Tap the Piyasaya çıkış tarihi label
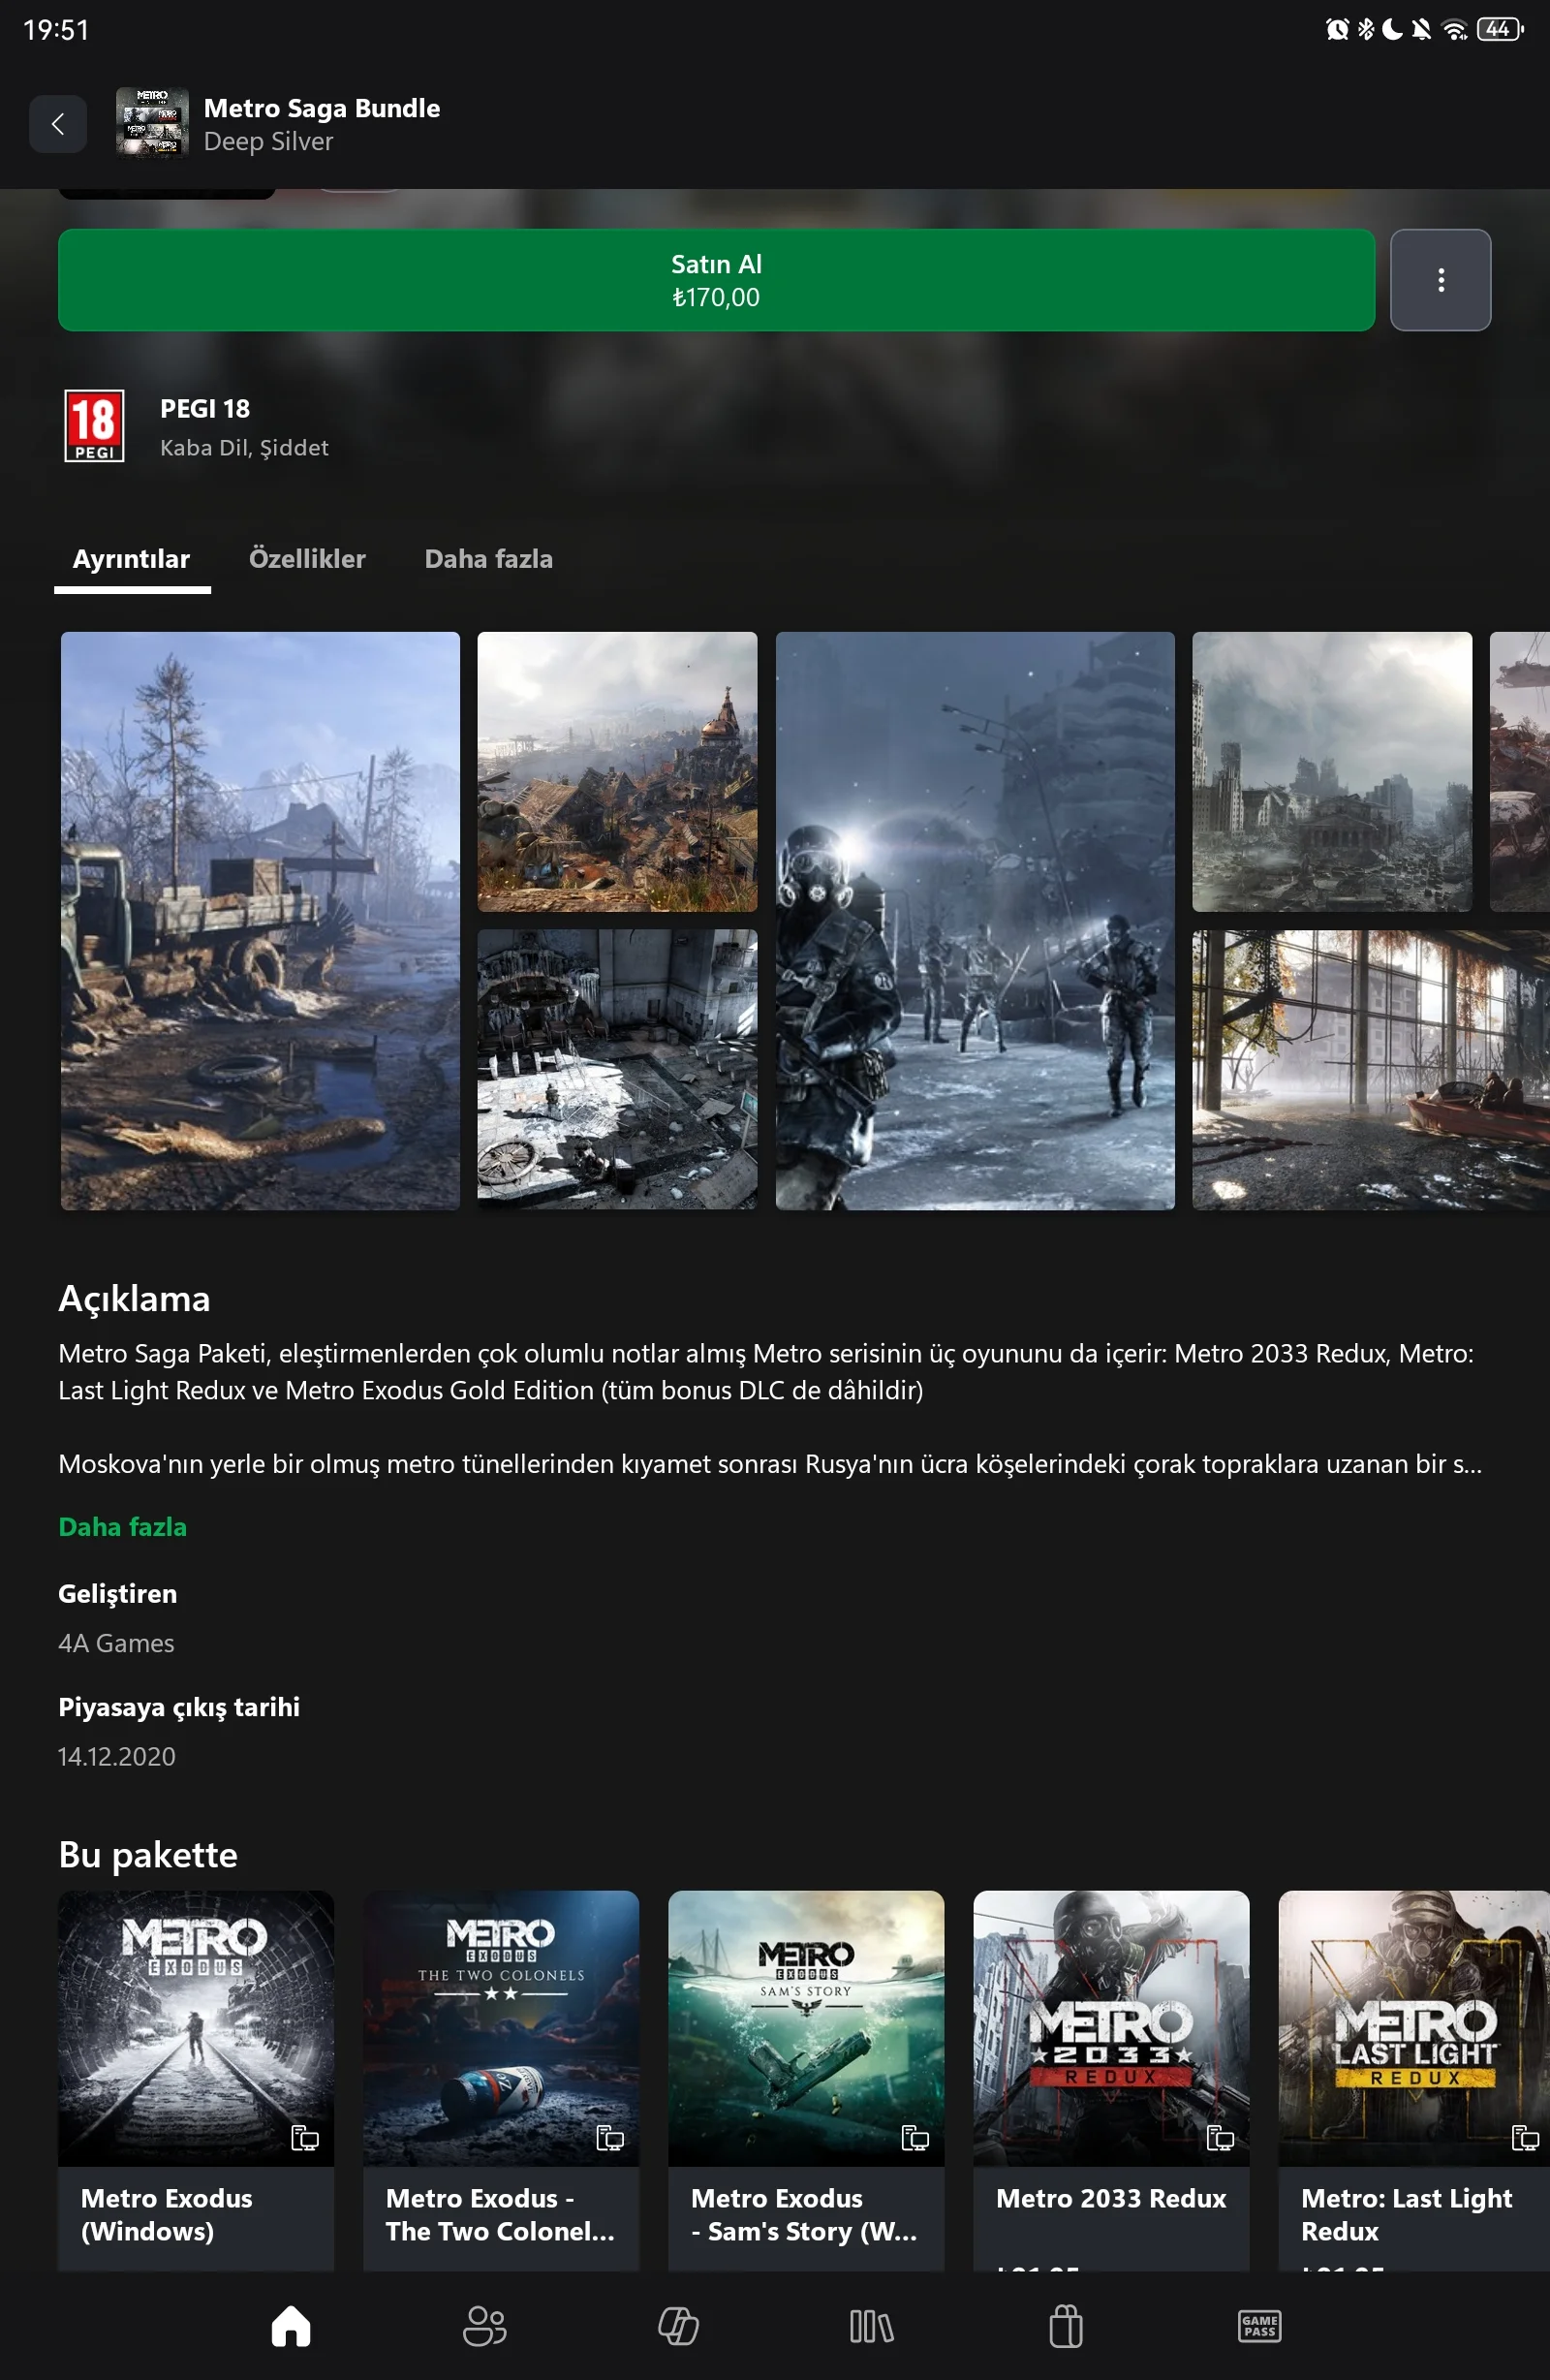Screen dimensions: 1550x2380 [179, 1707]
